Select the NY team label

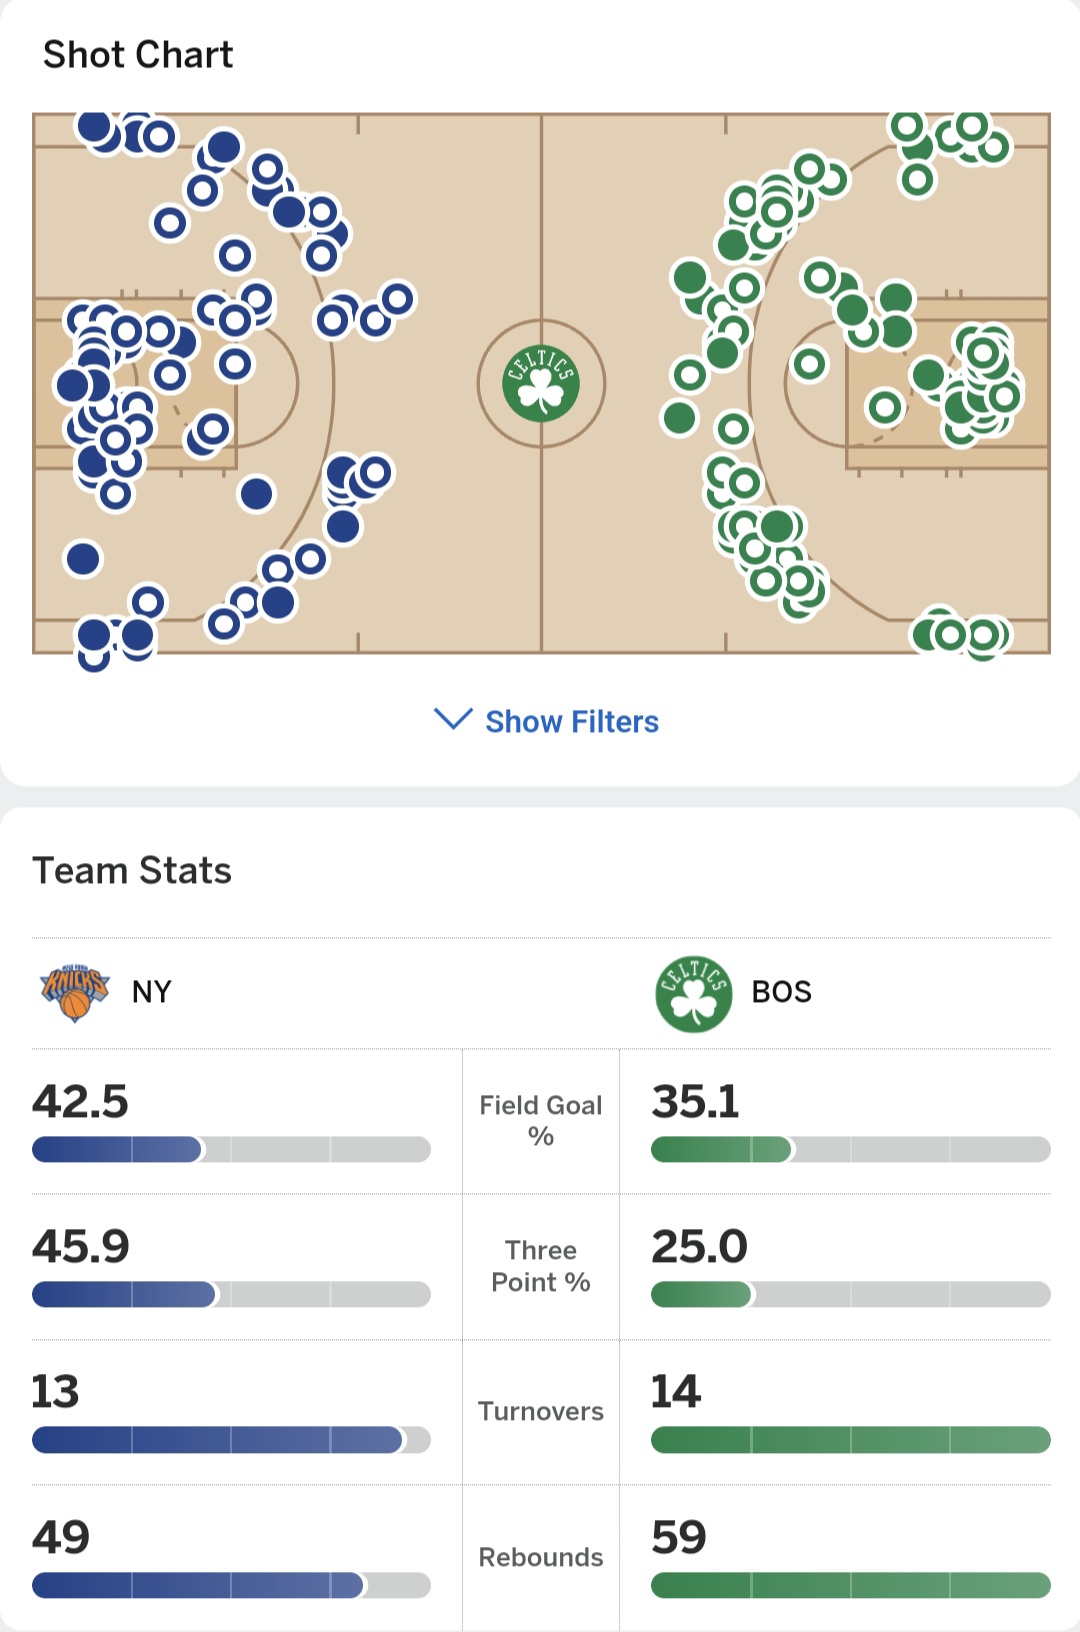tap(152, 992)
